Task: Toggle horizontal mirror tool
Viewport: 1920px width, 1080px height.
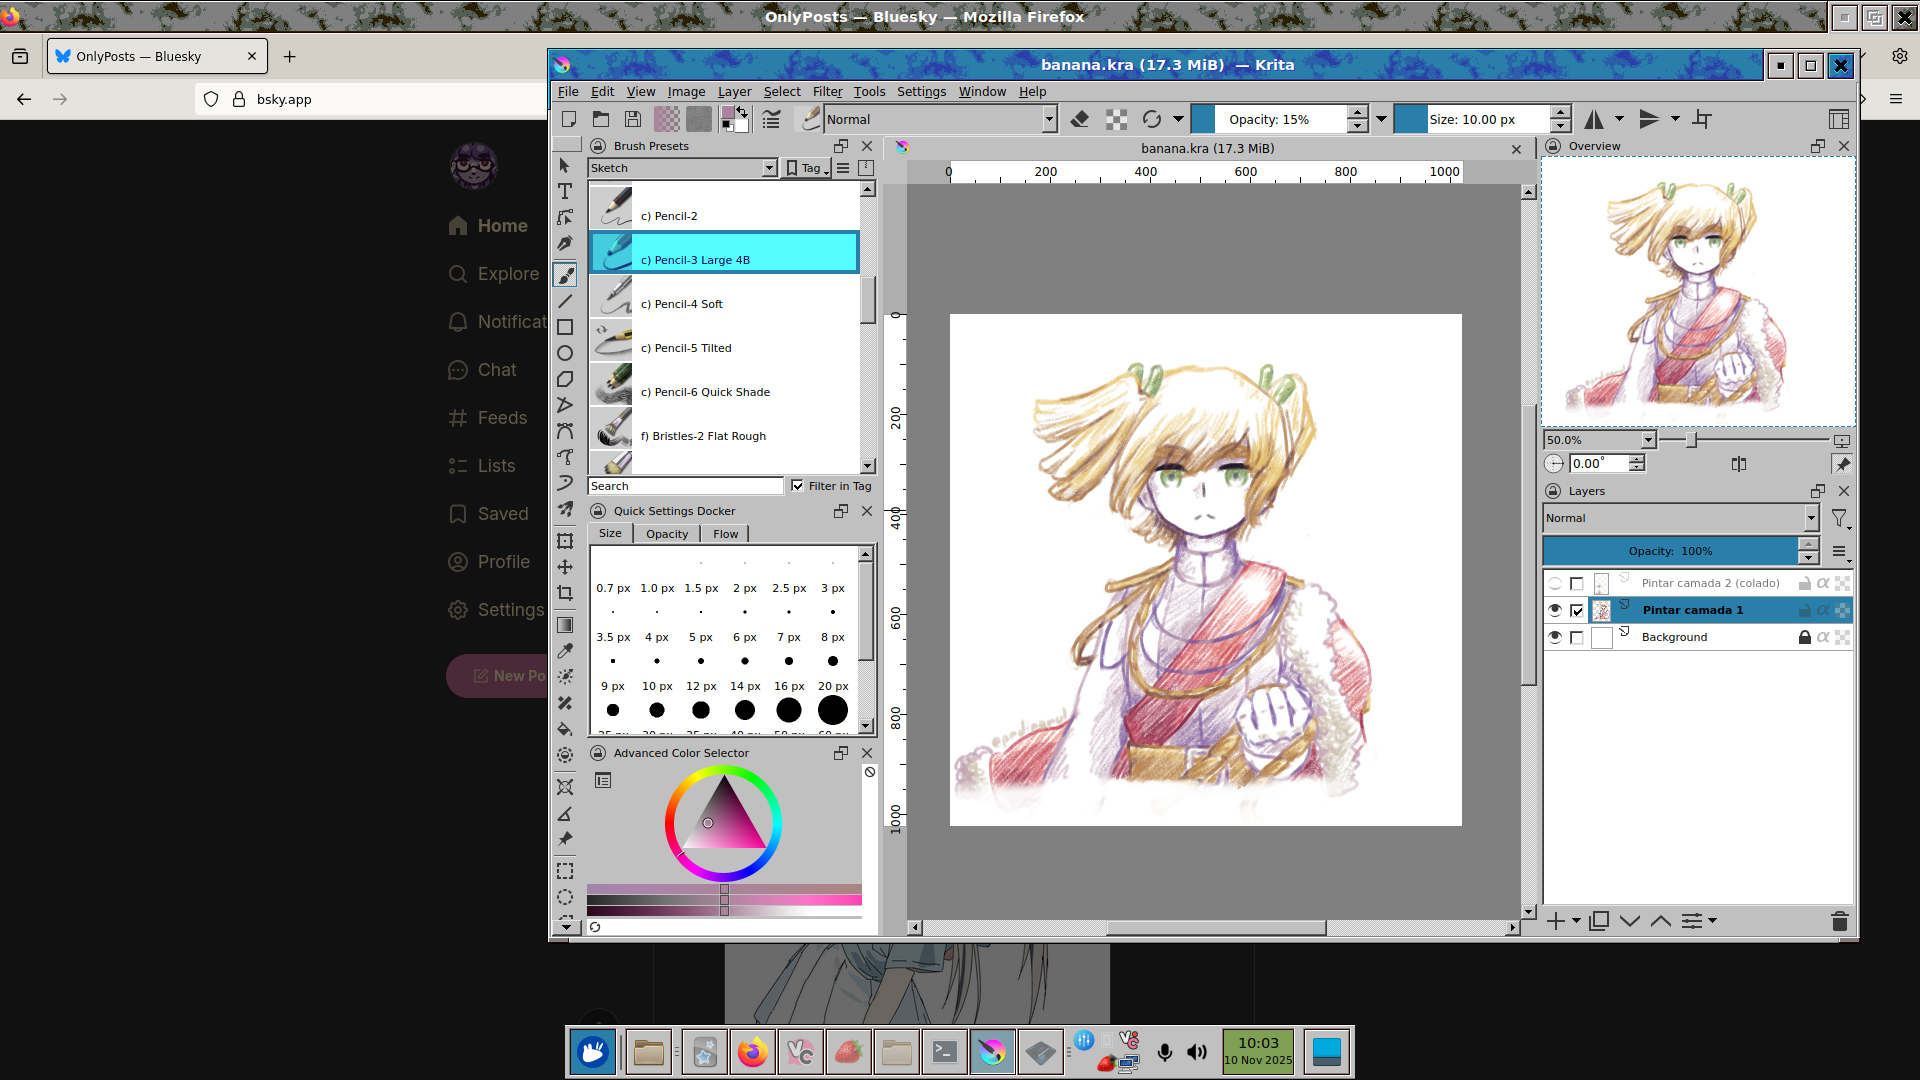Action: pyautogui.click(x=1594, y=120)
